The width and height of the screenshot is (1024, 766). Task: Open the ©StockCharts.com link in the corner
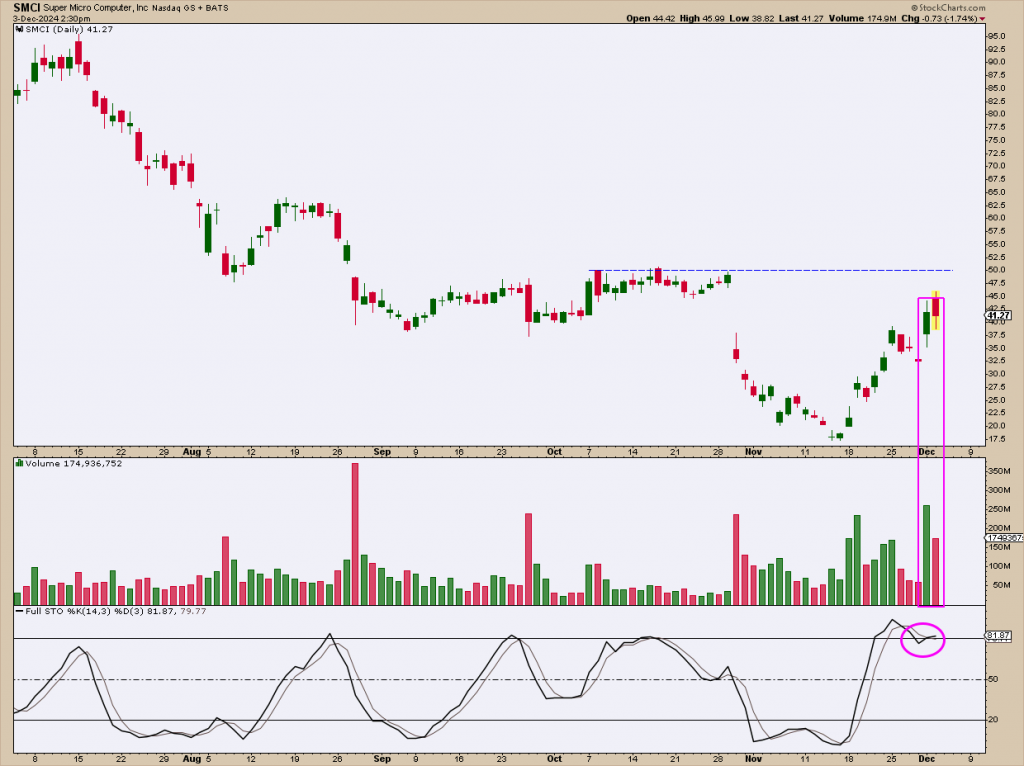948,8
